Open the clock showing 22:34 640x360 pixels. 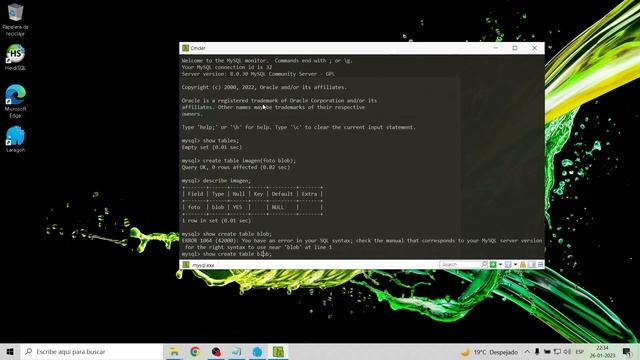pos(602,352)
